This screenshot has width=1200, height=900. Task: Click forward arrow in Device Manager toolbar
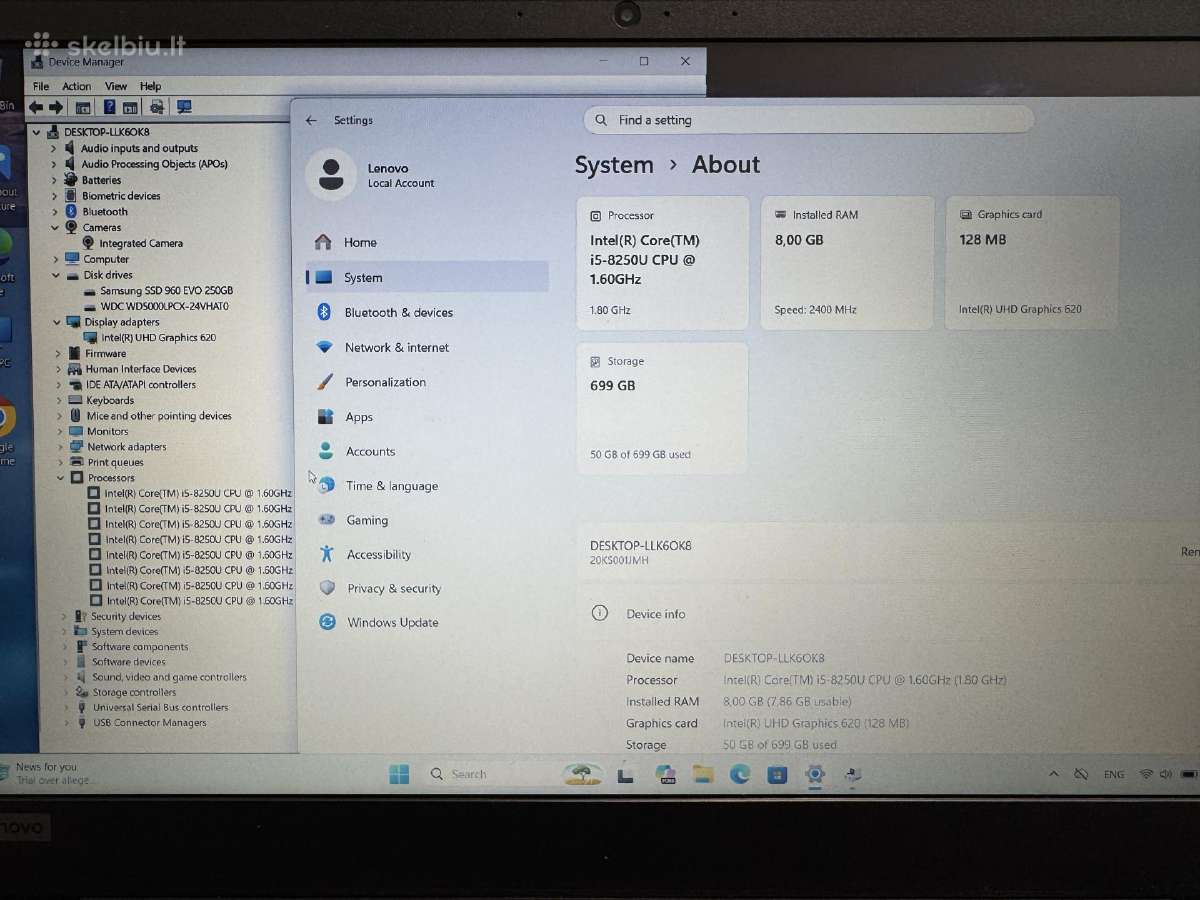(x=55, y=107)
